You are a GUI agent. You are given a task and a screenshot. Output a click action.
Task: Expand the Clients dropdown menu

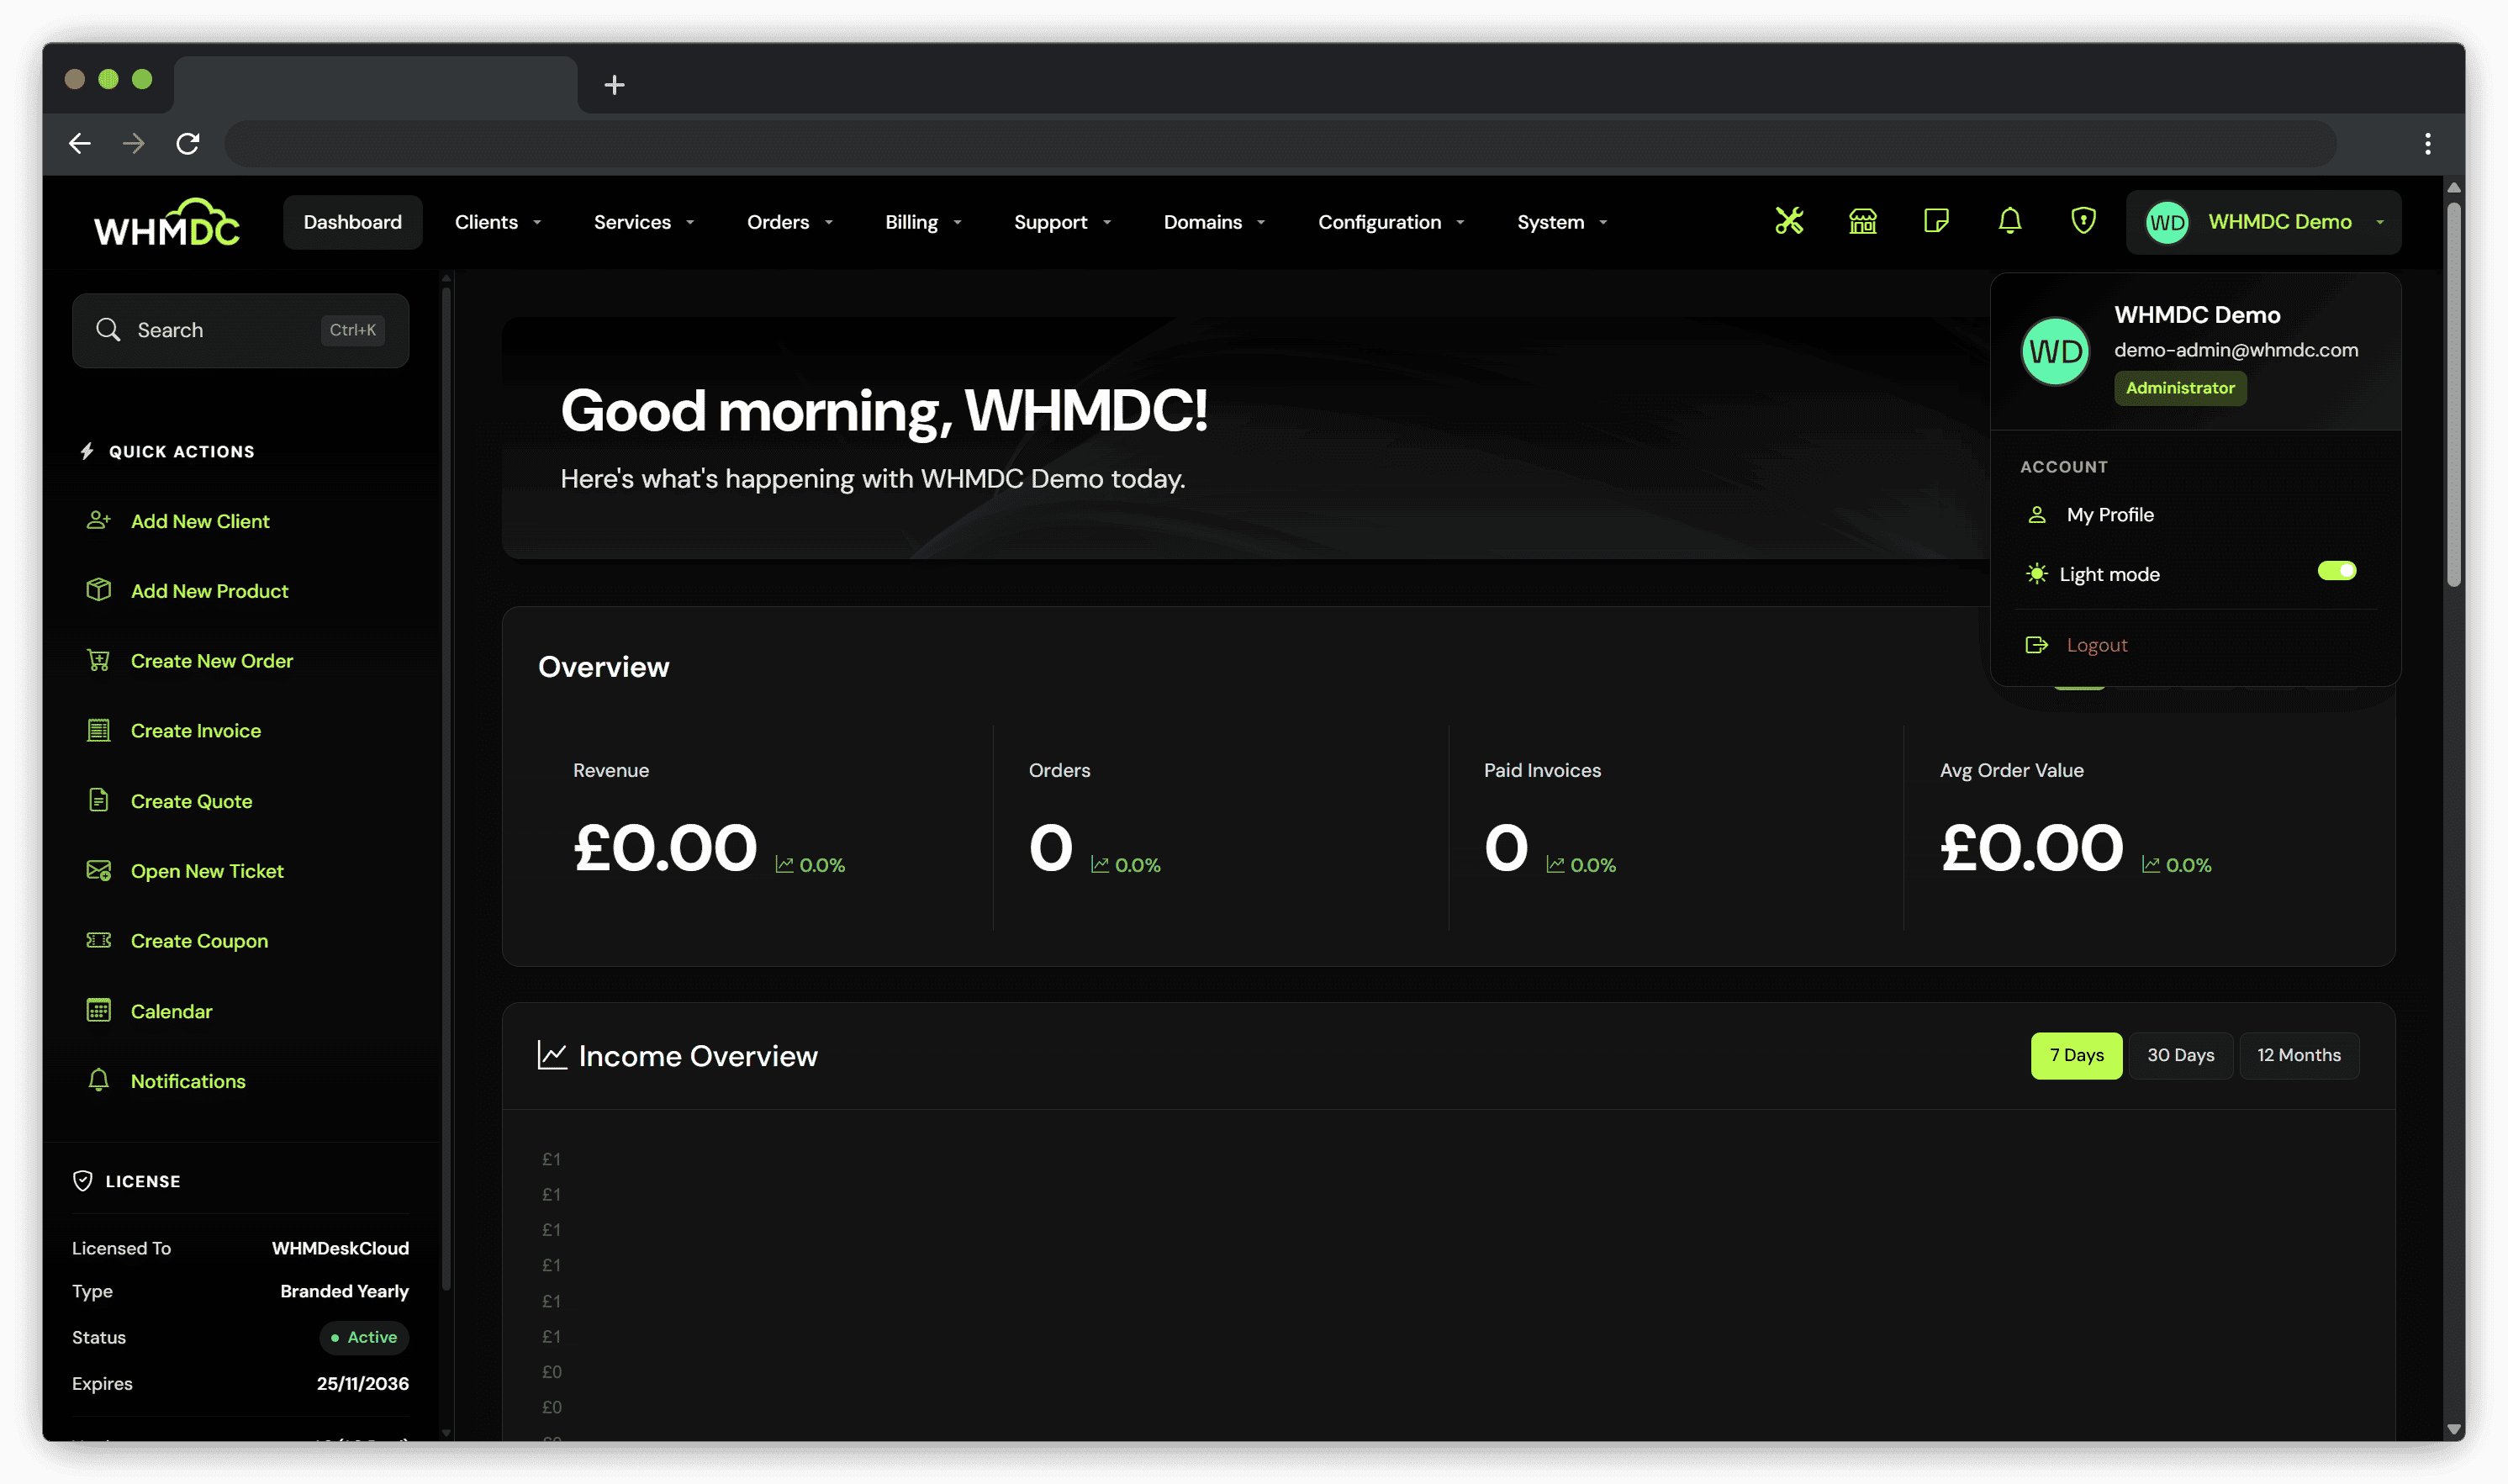[x=497, y=222]
